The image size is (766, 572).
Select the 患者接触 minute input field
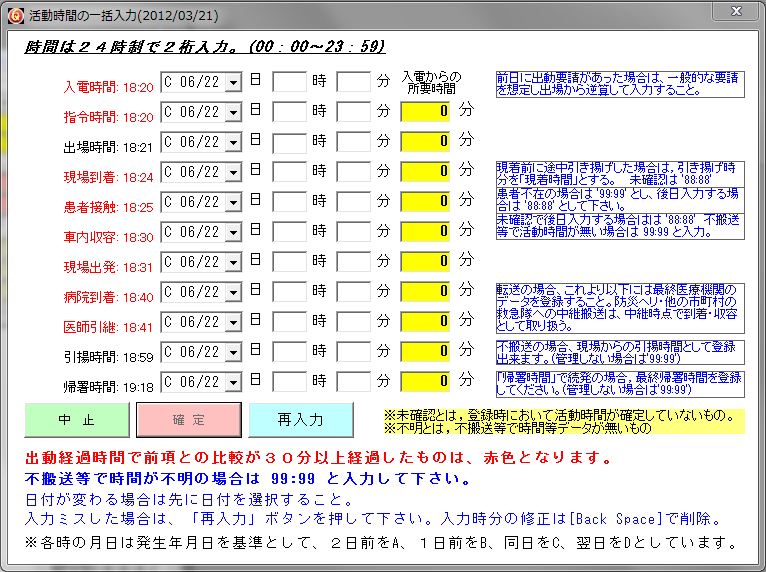pos(353,202)
